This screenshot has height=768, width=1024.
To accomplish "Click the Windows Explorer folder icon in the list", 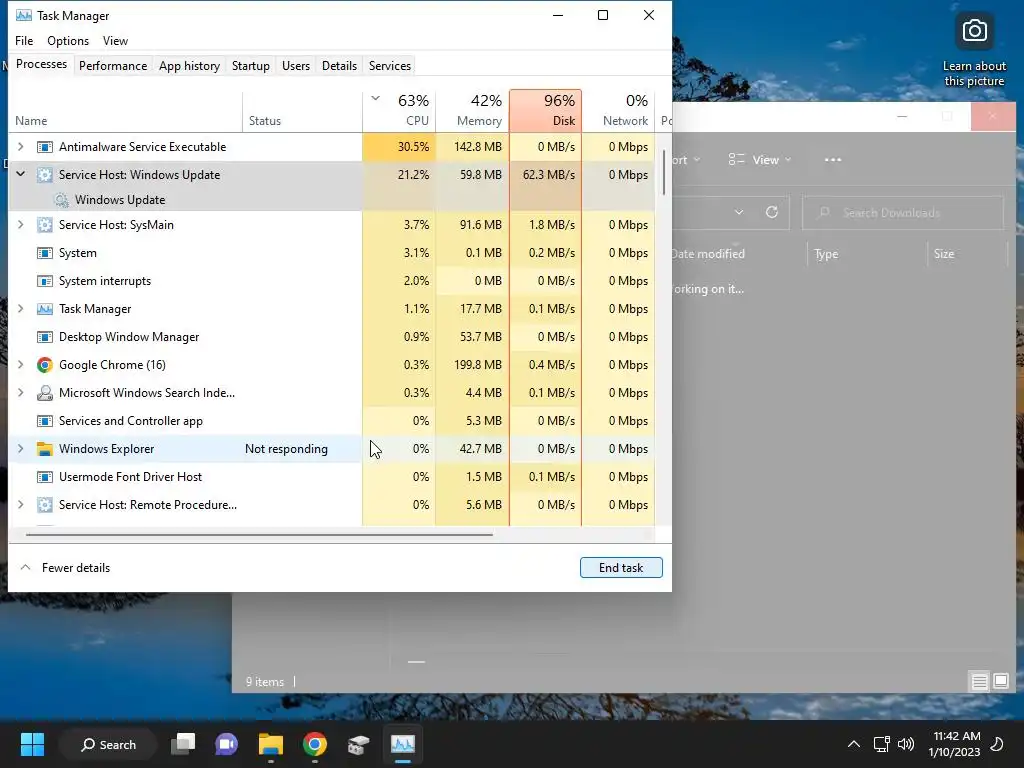I will pyautogui.click(x=44, y=449).
